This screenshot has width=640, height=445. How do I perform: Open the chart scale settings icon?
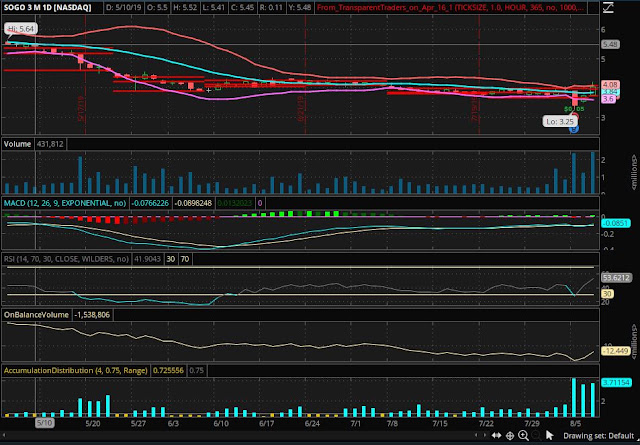(x=608, y=7)
